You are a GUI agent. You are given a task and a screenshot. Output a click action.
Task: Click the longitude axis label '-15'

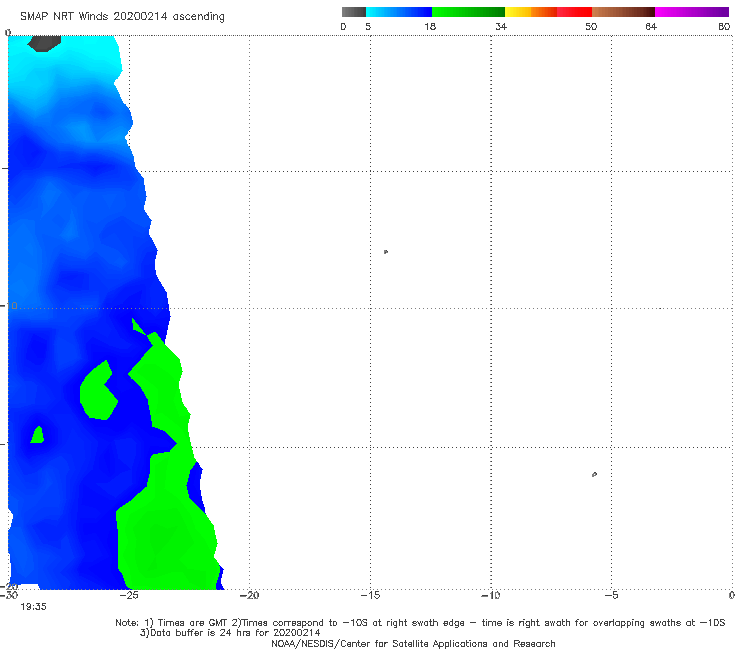pyautogui.click(x=370, y=595)
